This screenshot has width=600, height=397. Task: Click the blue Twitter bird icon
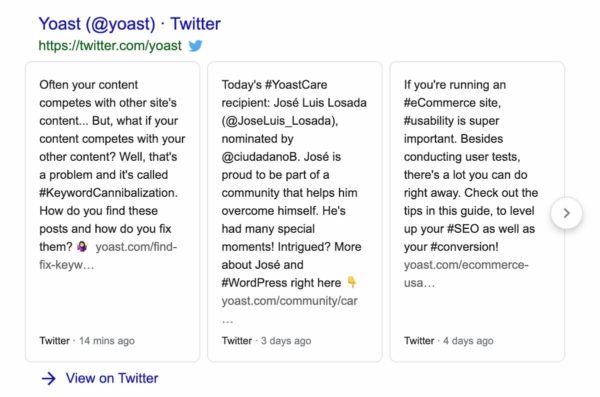[x=195, y=46]
